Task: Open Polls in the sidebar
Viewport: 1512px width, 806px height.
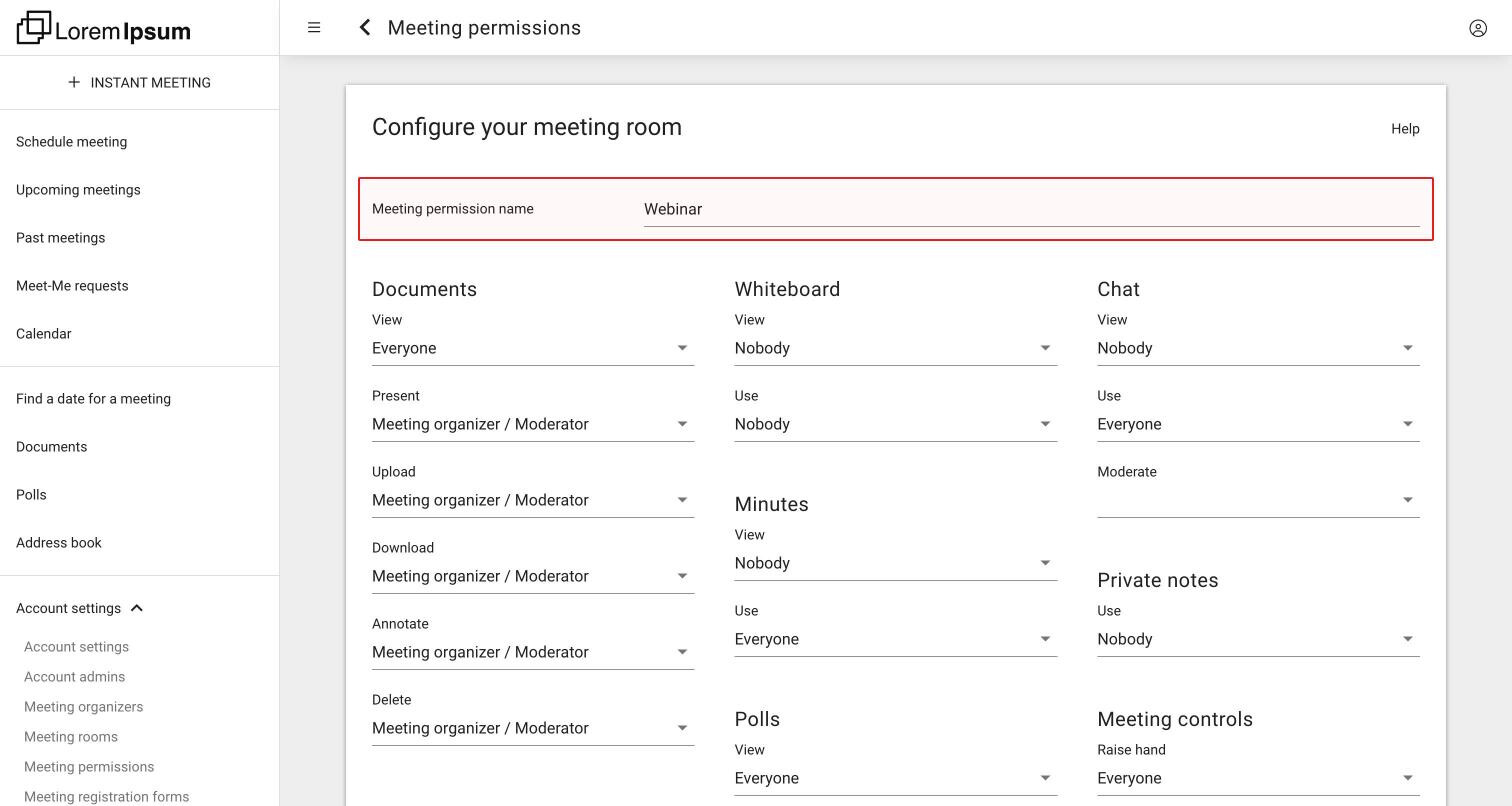Action: coord(31,495)
